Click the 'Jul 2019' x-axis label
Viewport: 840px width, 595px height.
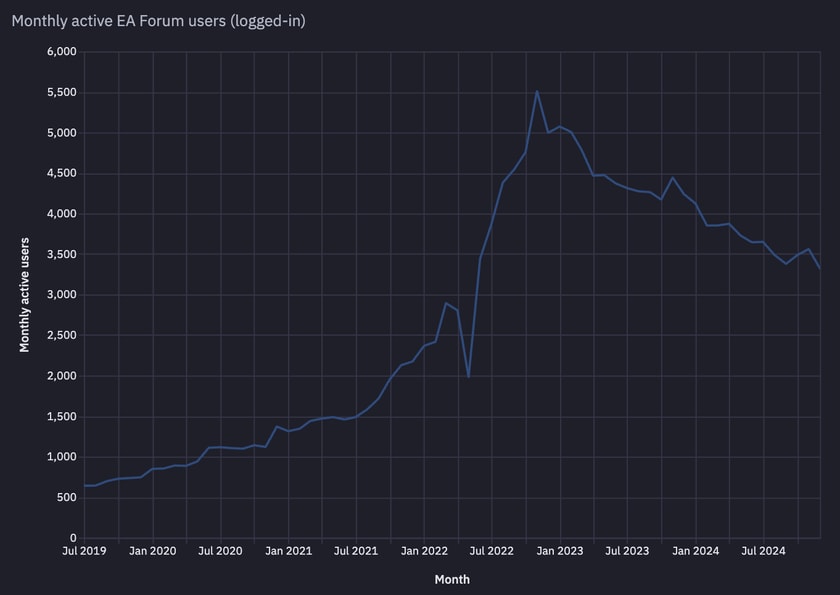(84, 551)
